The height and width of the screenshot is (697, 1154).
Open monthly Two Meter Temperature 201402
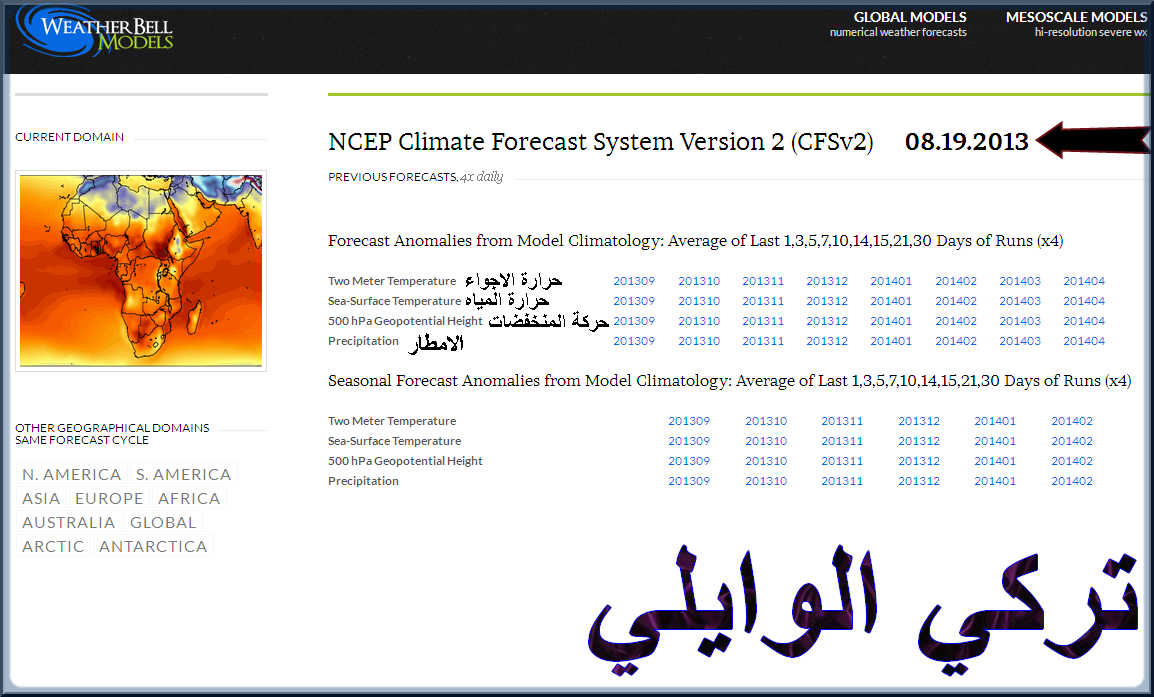[x=956, y=281]
